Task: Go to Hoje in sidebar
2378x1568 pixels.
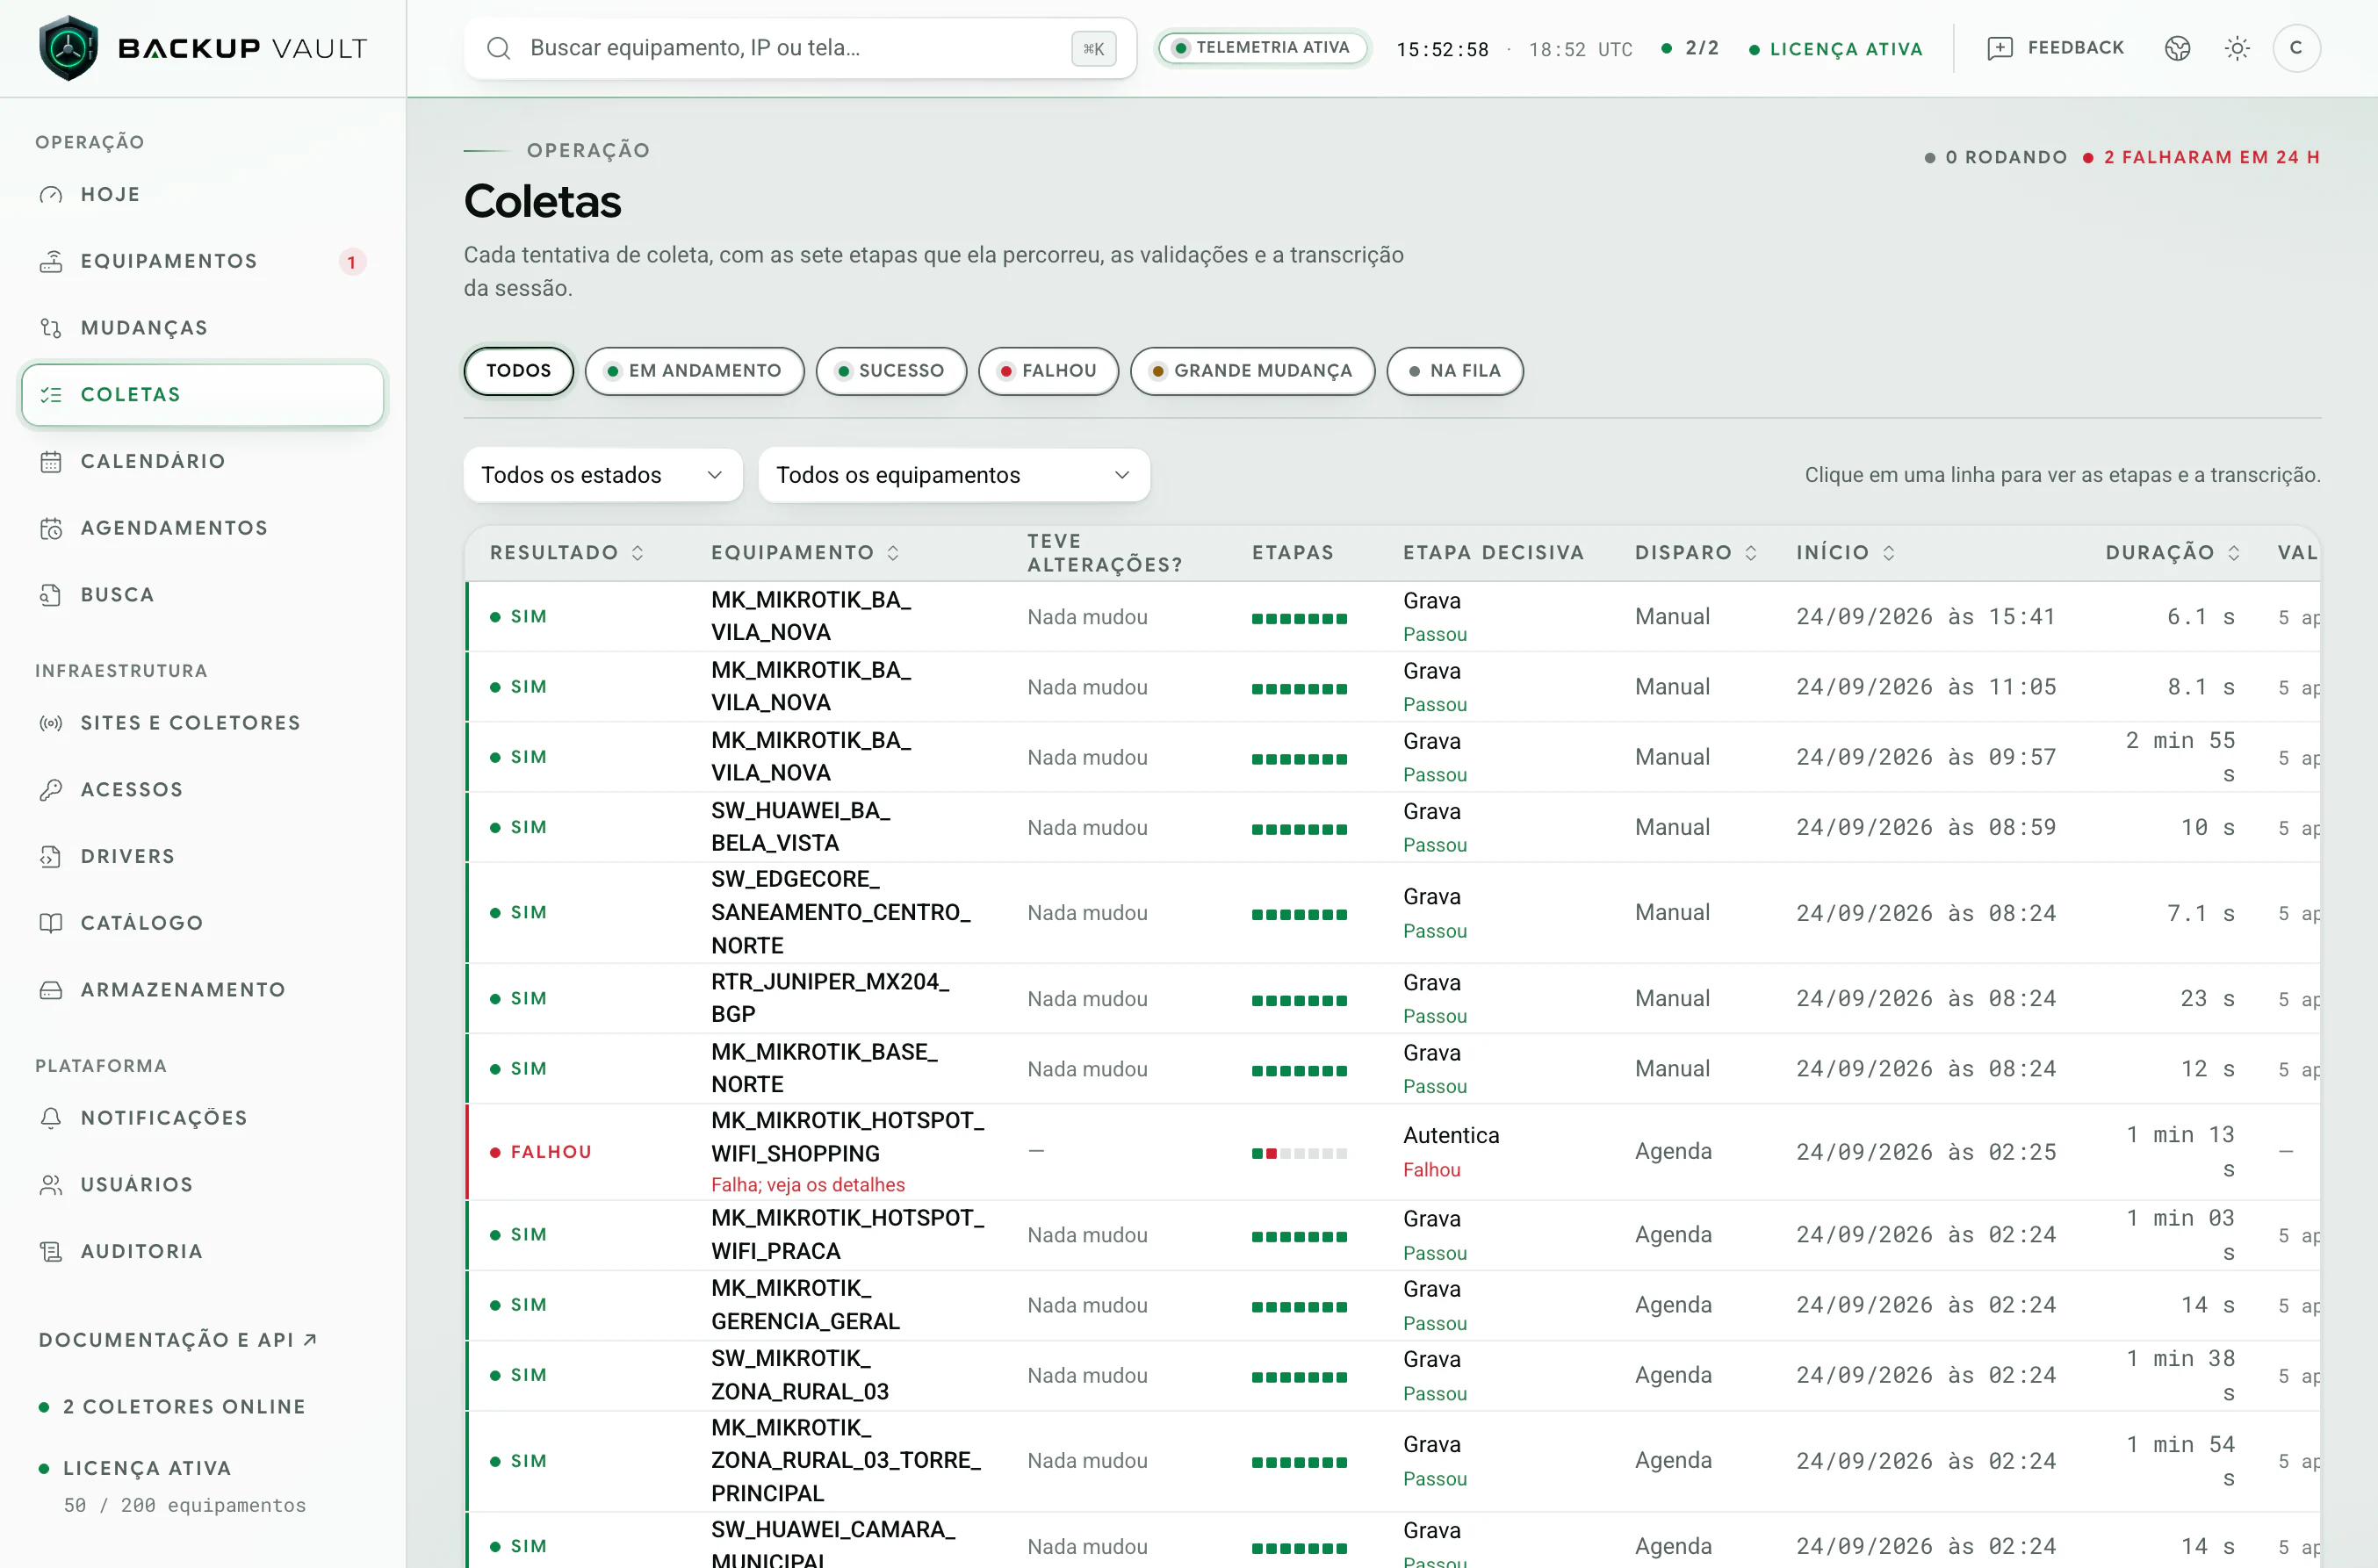Action: pyautogui.click(x=203, y=195)
